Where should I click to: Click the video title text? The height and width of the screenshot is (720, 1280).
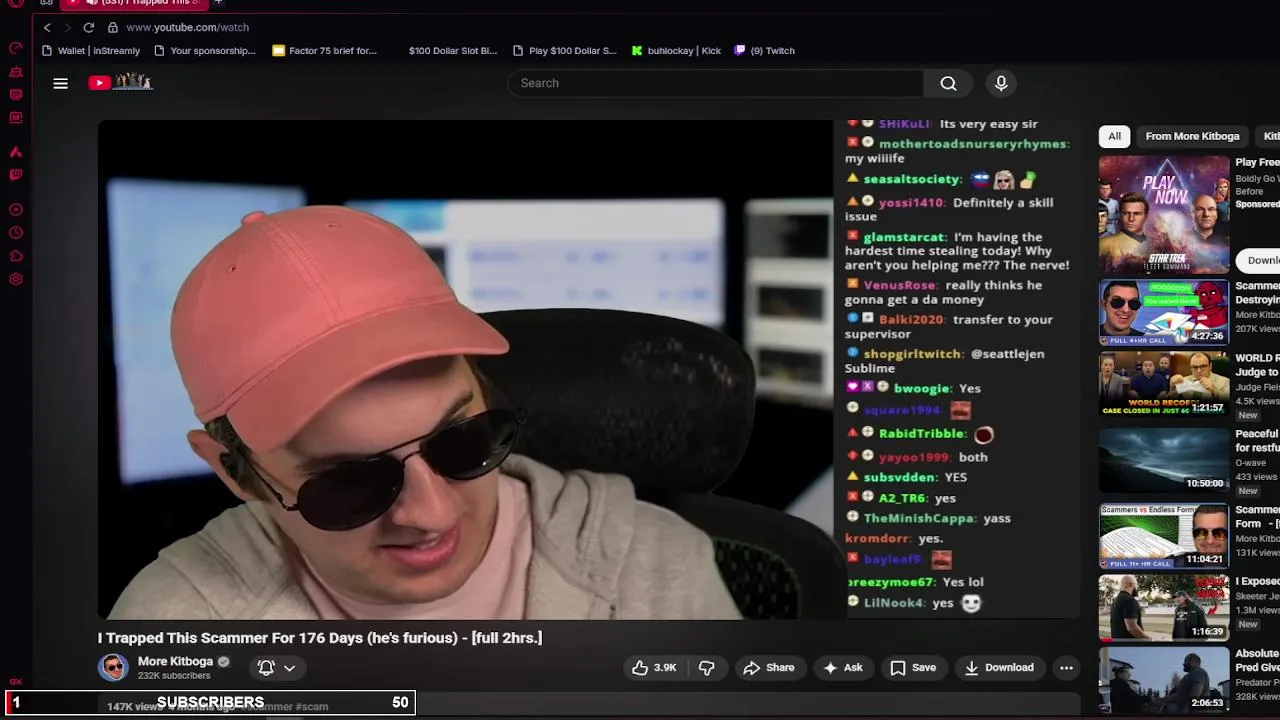tap(320, 638)
